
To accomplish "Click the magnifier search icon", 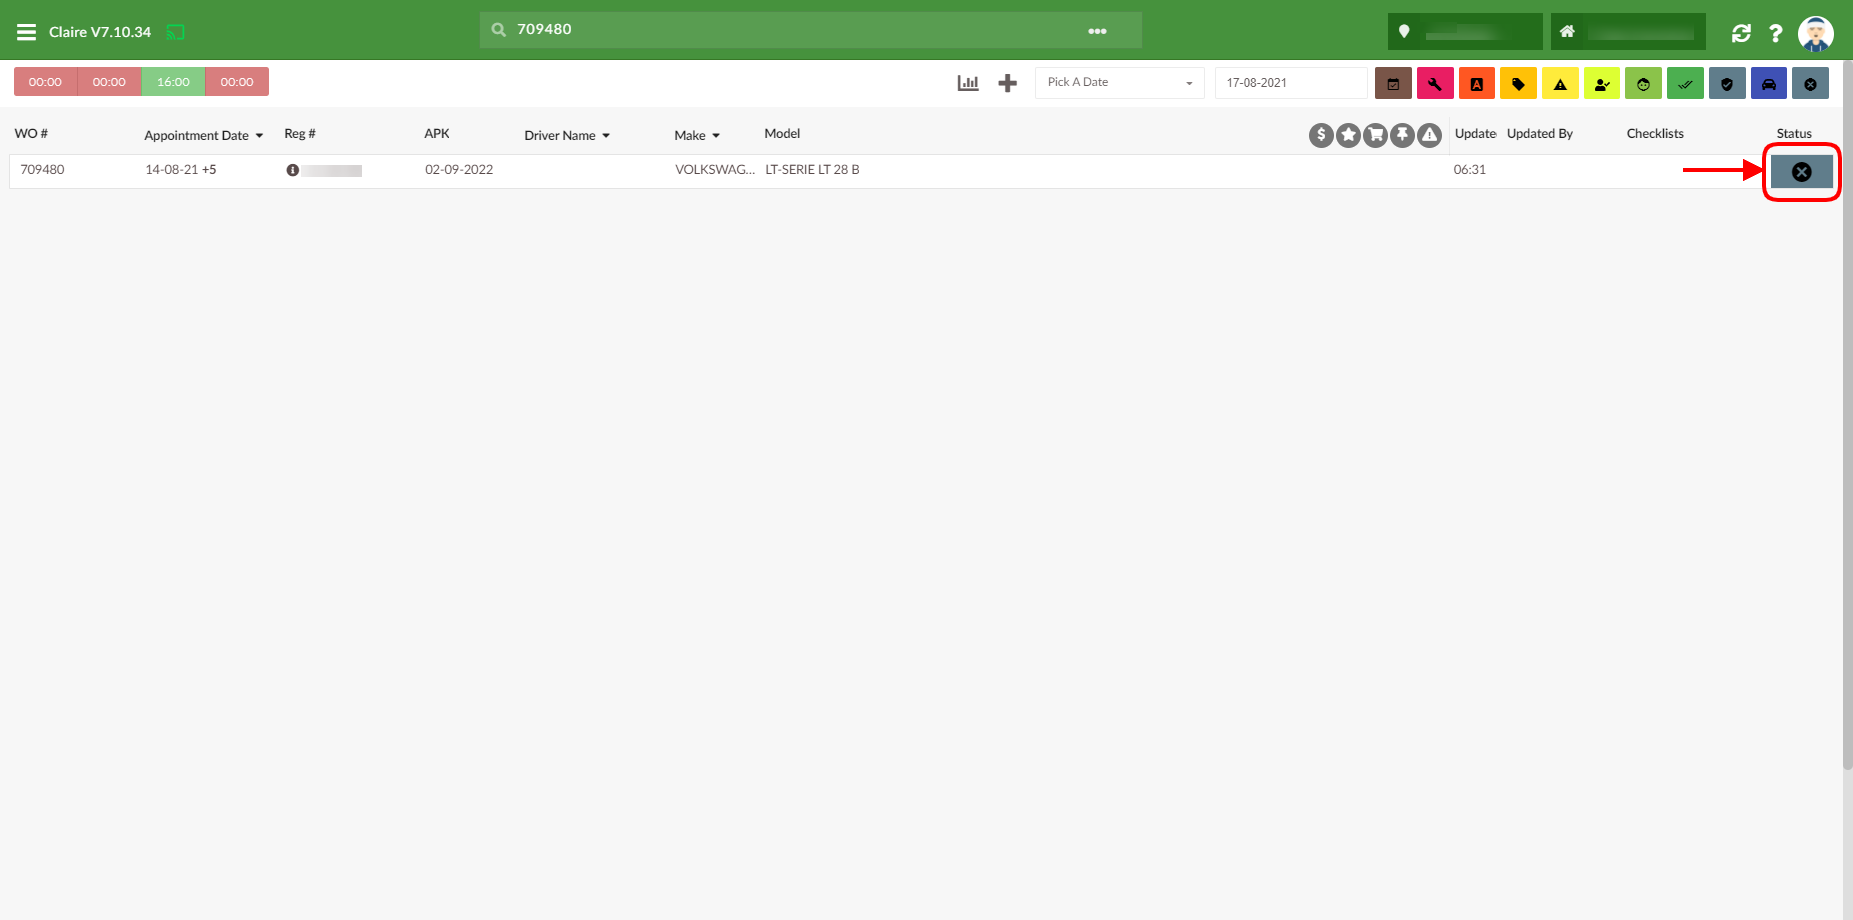I will pos(499,29).
